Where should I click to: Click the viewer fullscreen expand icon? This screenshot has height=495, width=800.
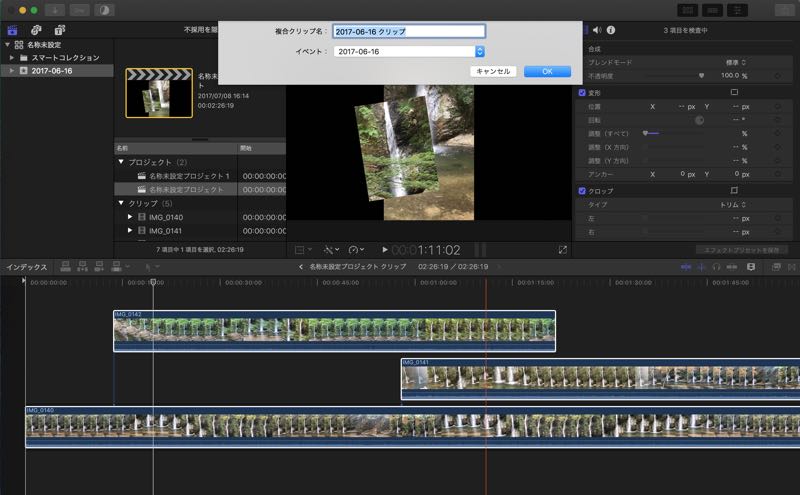pos(563,249)
